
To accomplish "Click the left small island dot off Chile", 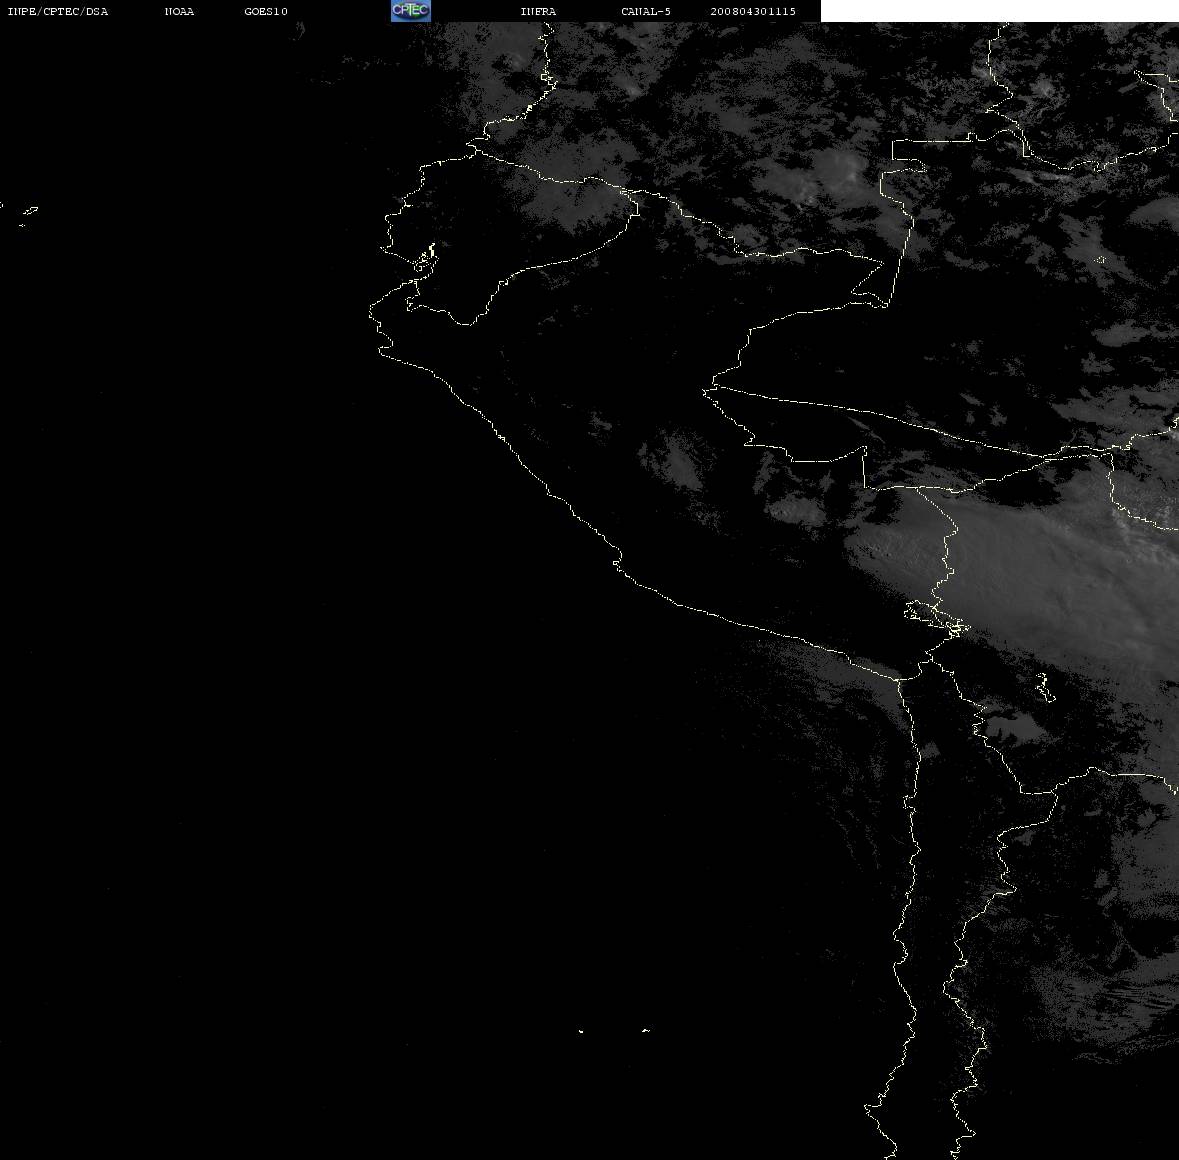I will point(581,1031).
